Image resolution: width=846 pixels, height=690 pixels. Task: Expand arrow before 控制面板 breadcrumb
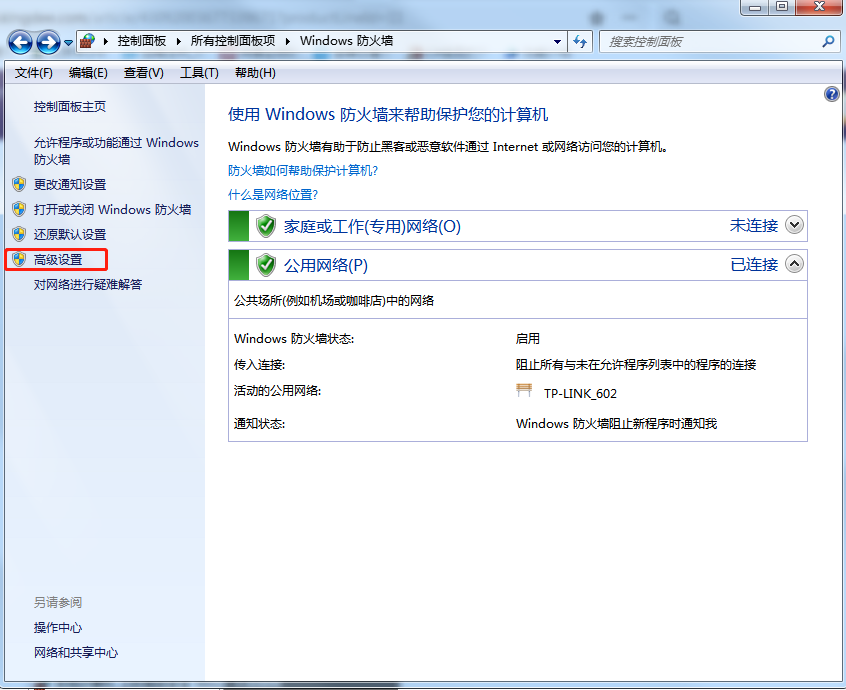click(106, 41)
